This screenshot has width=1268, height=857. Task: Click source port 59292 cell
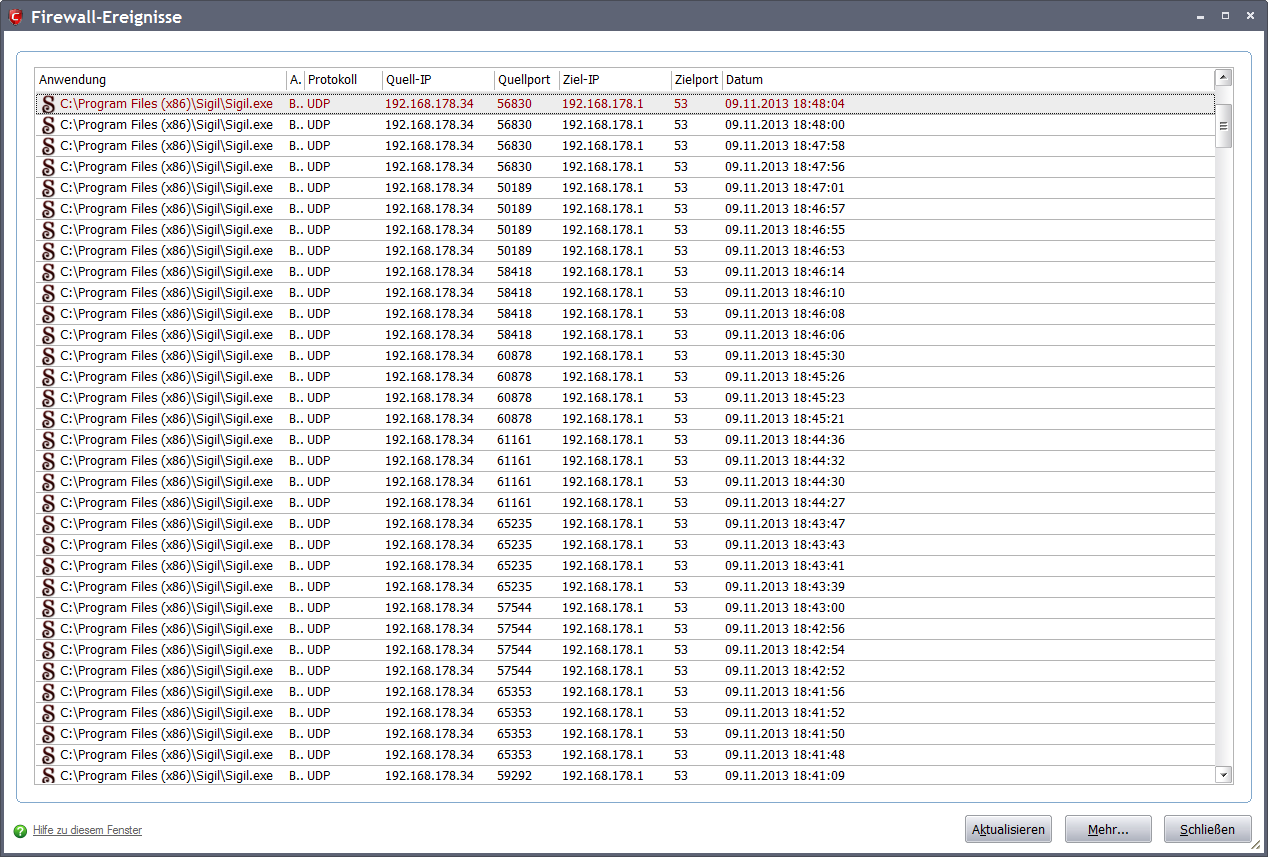pos(514,776)
